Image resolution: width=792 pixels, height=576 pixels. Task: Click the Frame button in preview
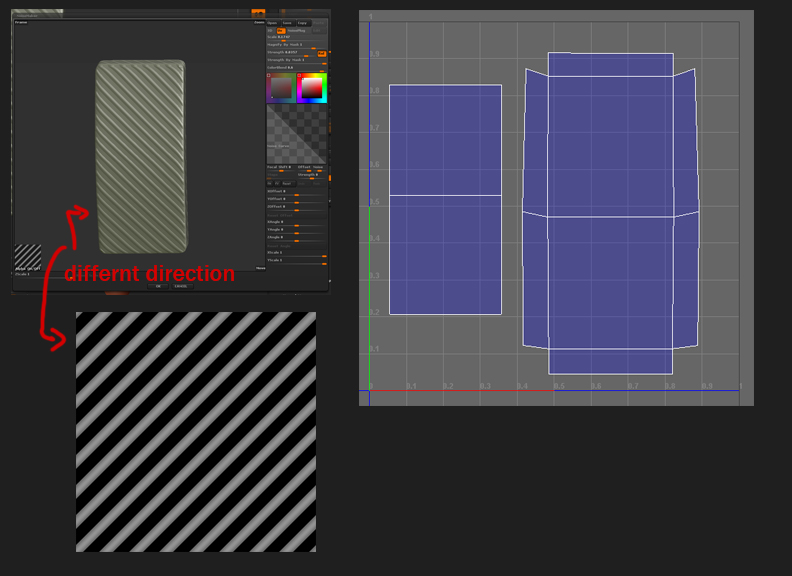point(21,22)
